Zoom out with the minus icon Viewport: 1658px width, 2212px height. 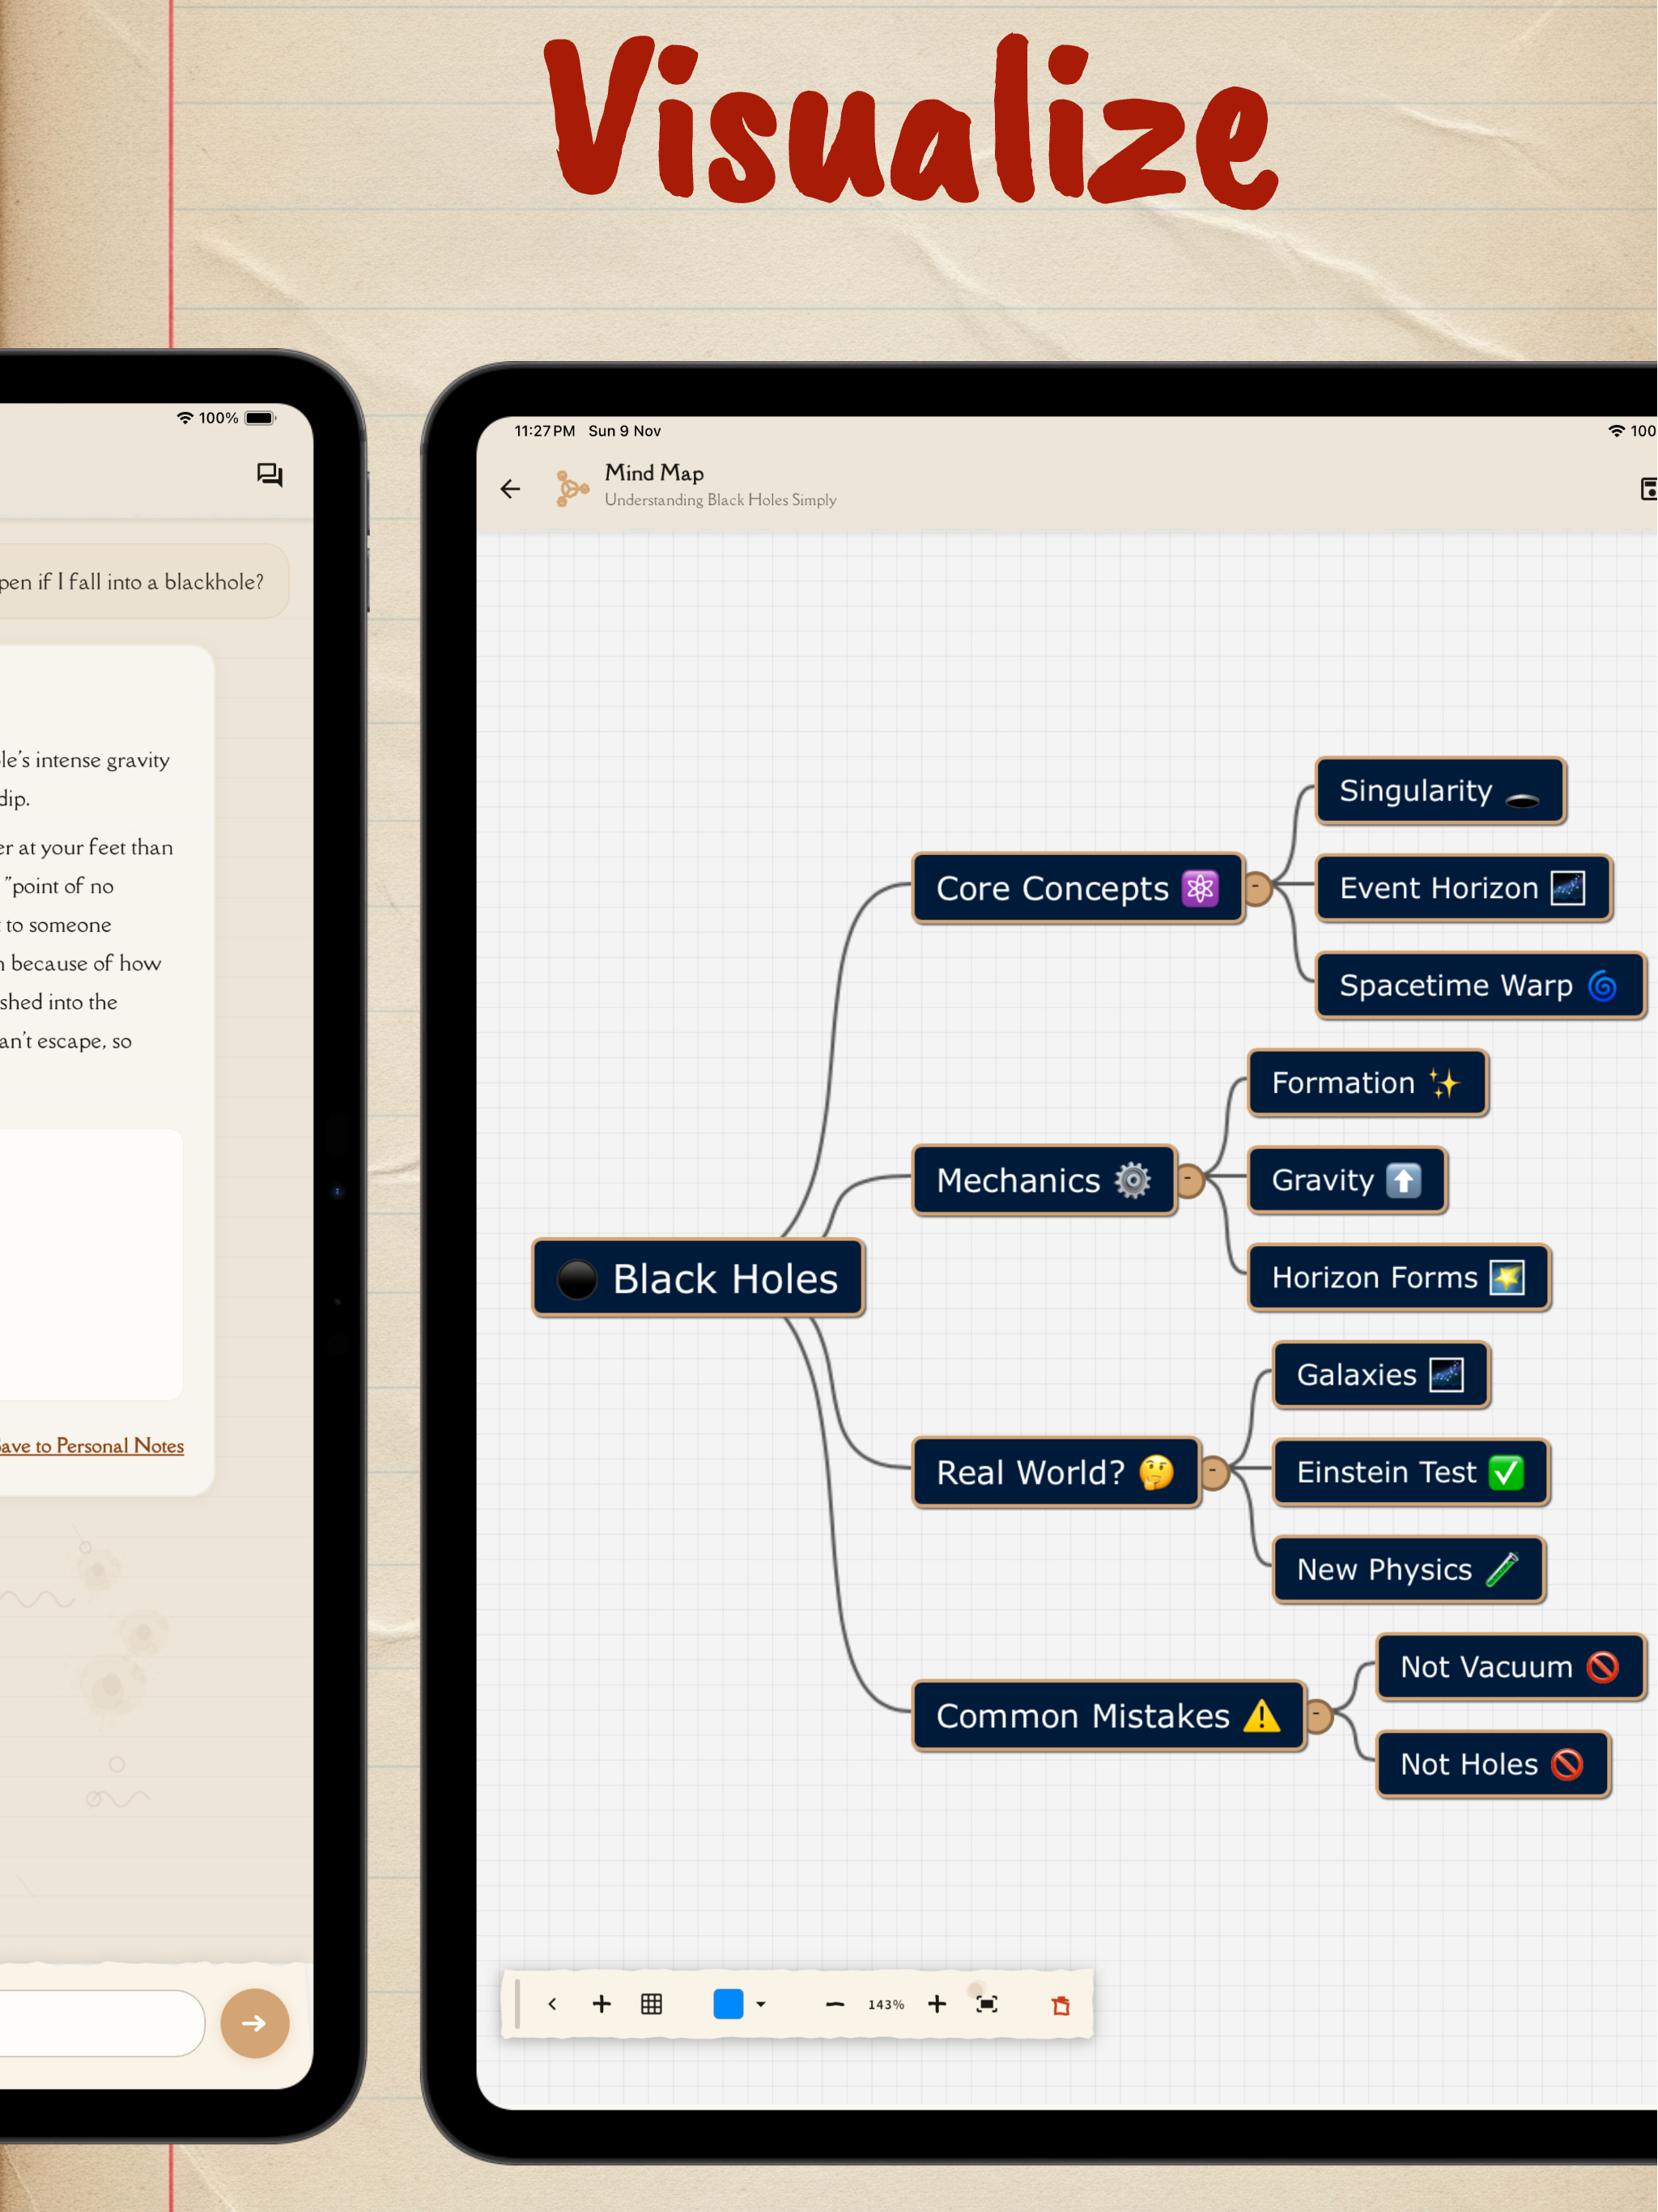click(835, 2004)
